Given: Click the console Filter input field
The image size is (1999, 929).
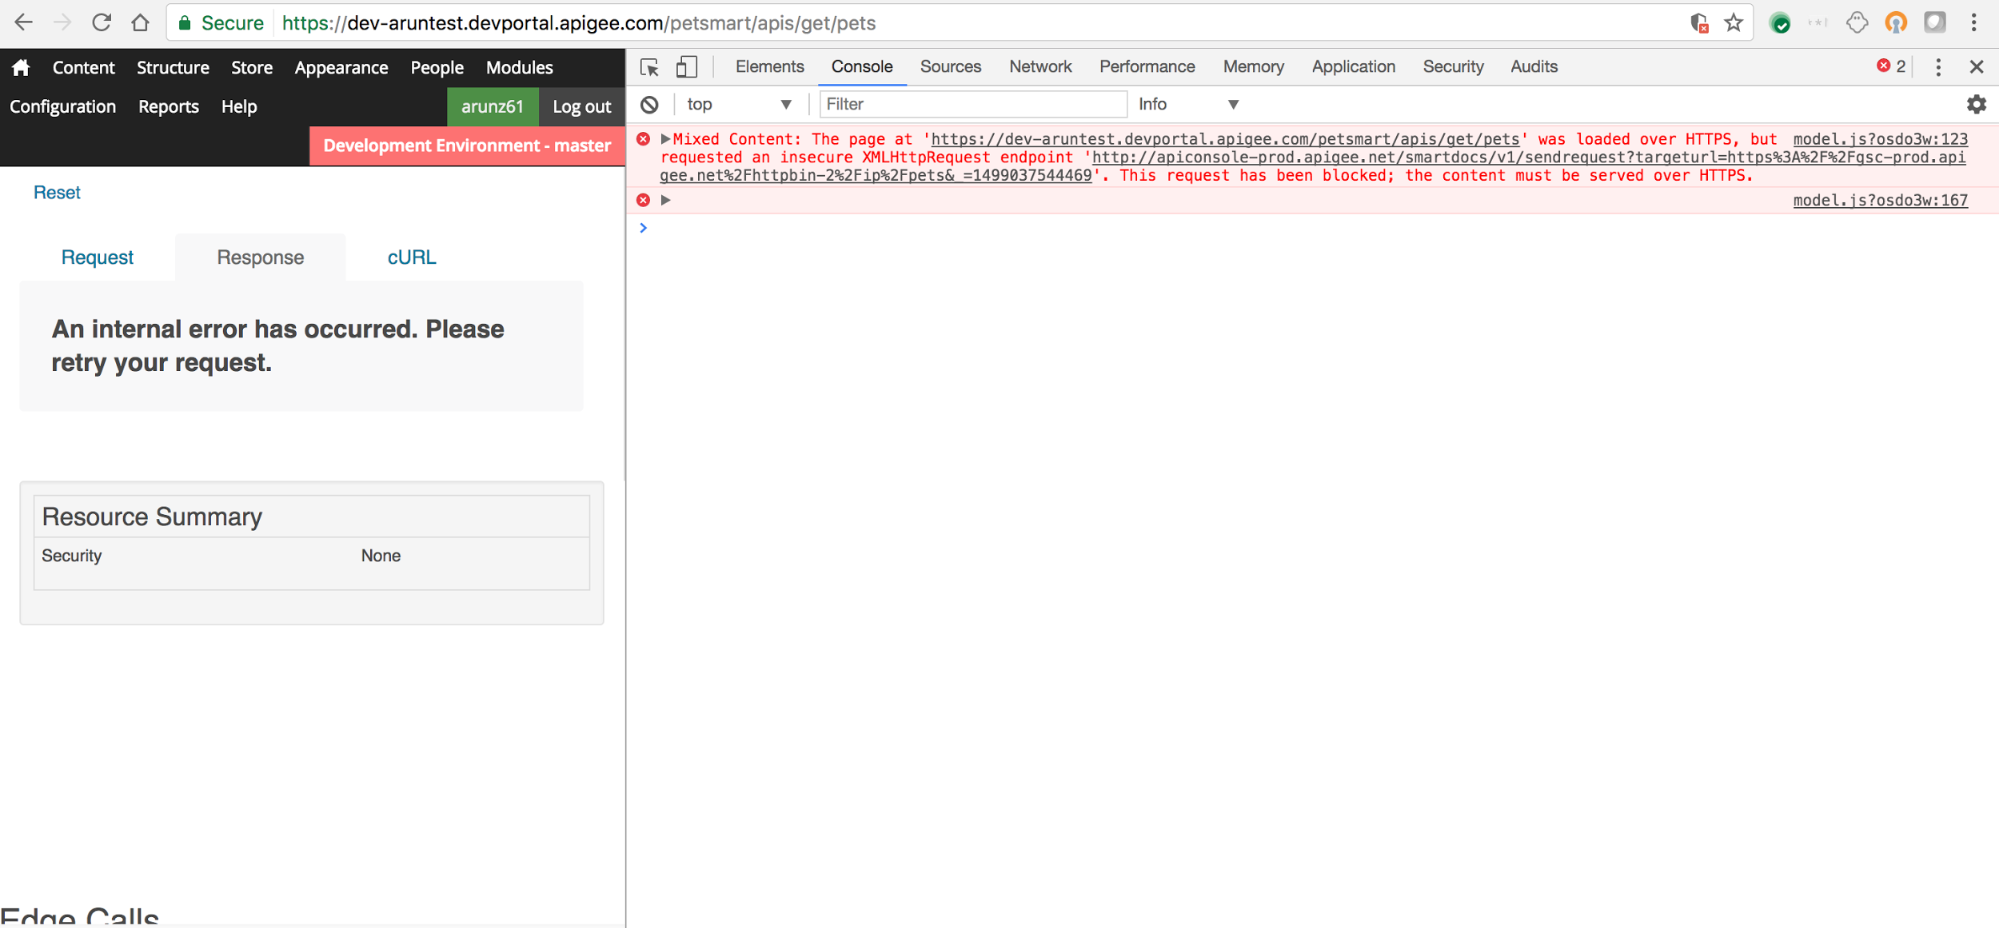Looking at the screenshot, I should pyautogui.click(x=972, y=104).
